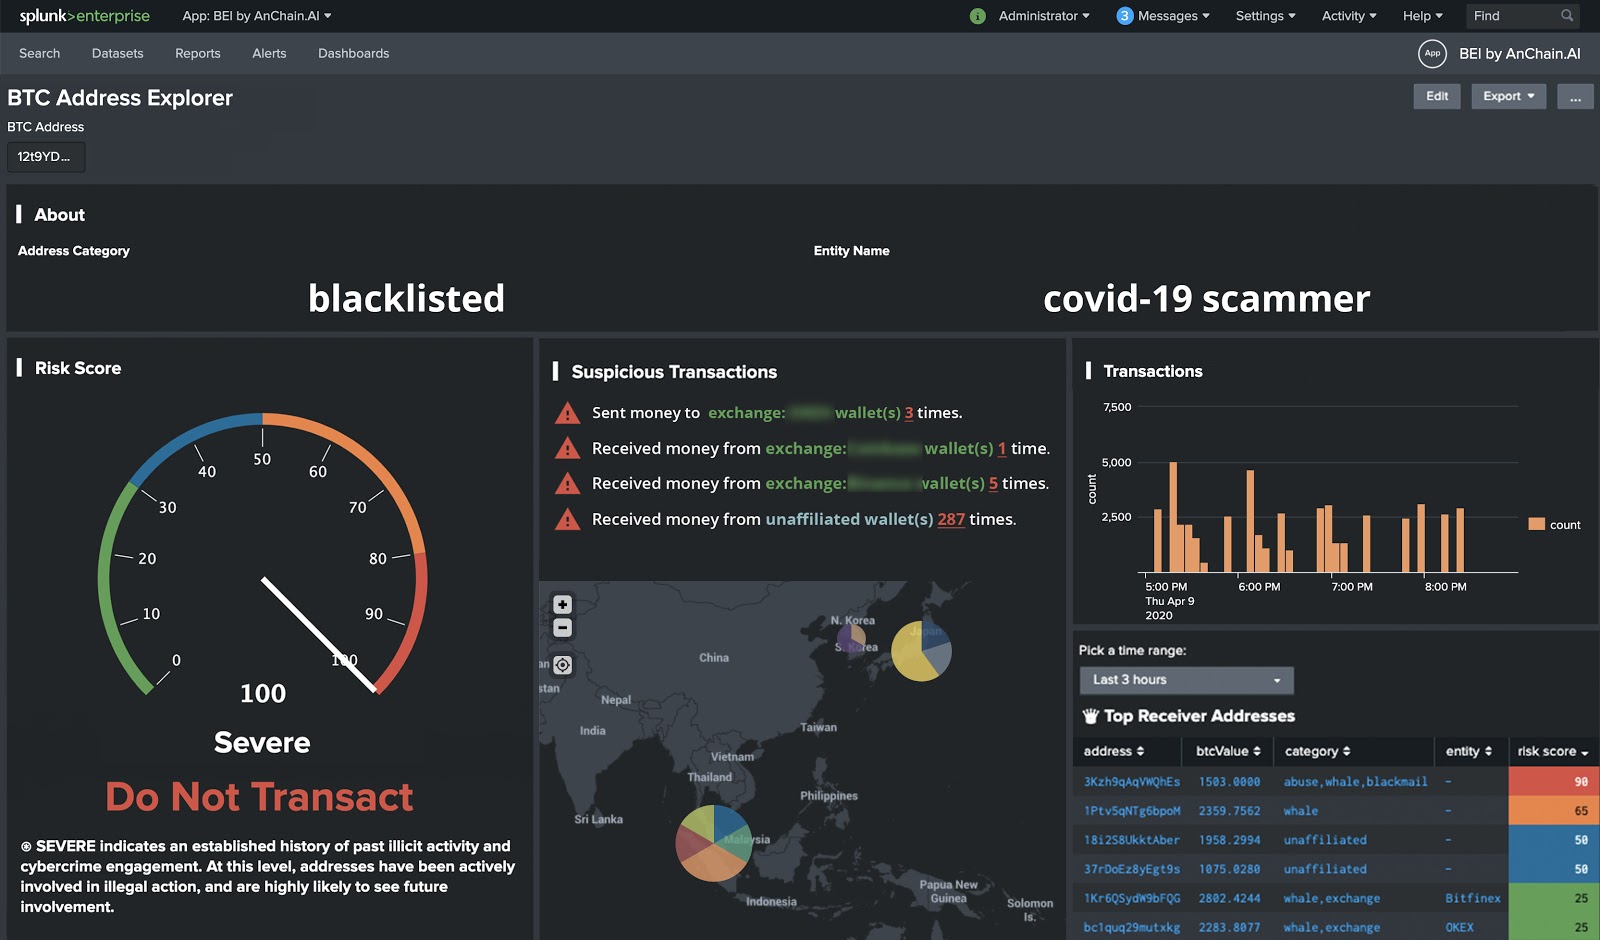This screenshot has width=1600, height=940.
Task: Click the warning icon on the wallet(s) 5 times row
Action: 568,484
